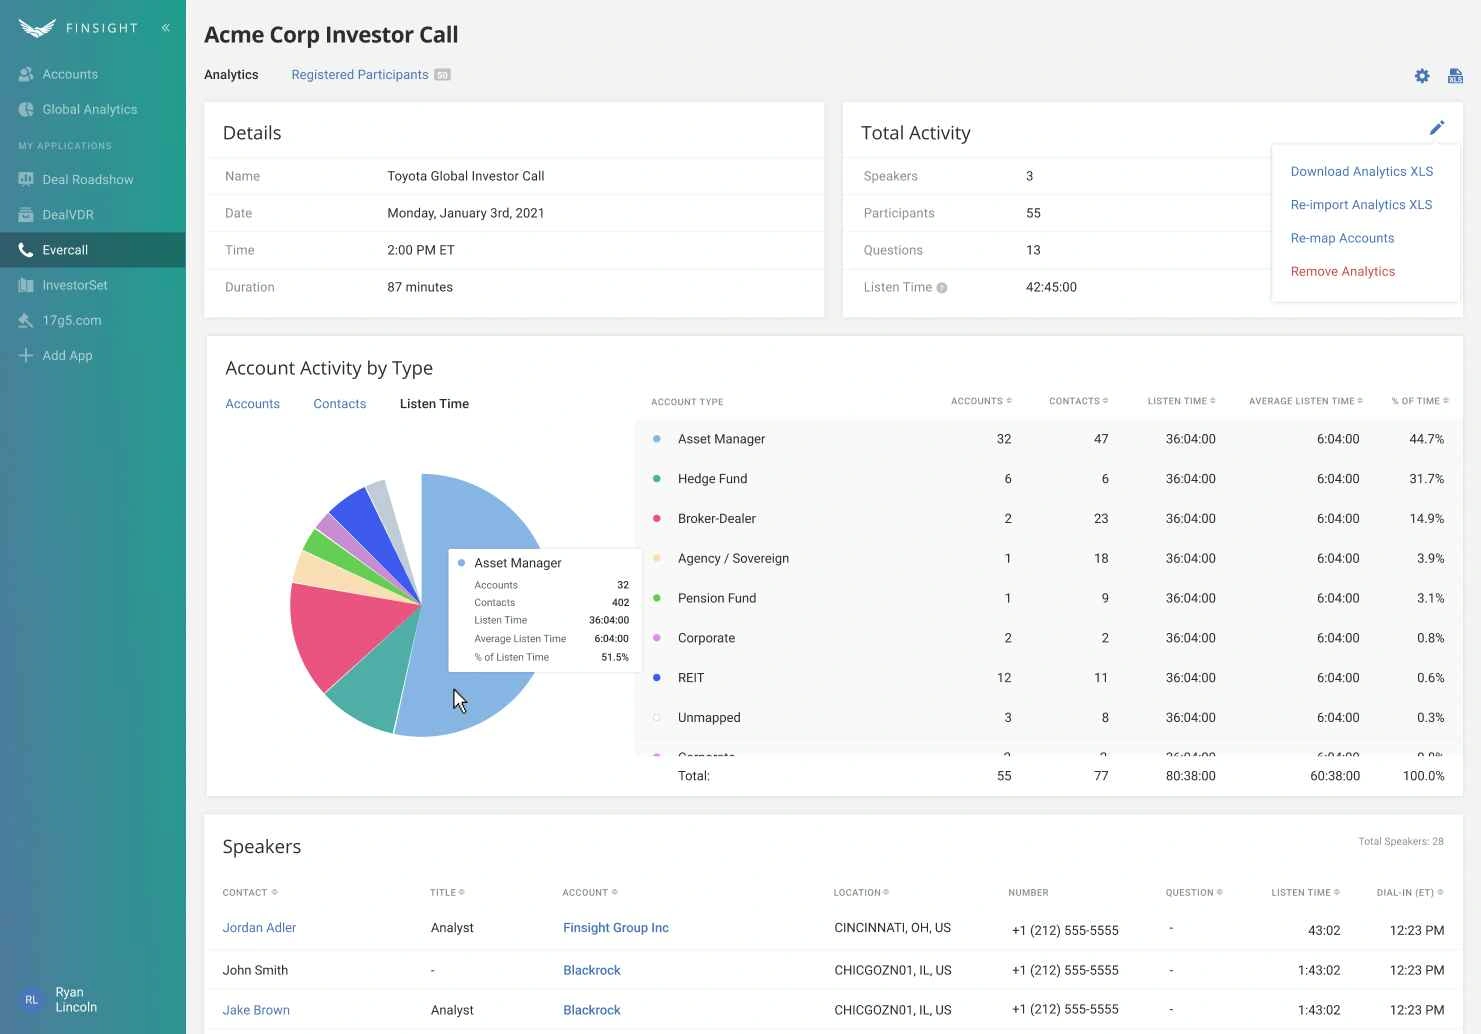This screenshot has width=1481, height=1034.
Task: Sort speakers by Title column
Action: 447,893
